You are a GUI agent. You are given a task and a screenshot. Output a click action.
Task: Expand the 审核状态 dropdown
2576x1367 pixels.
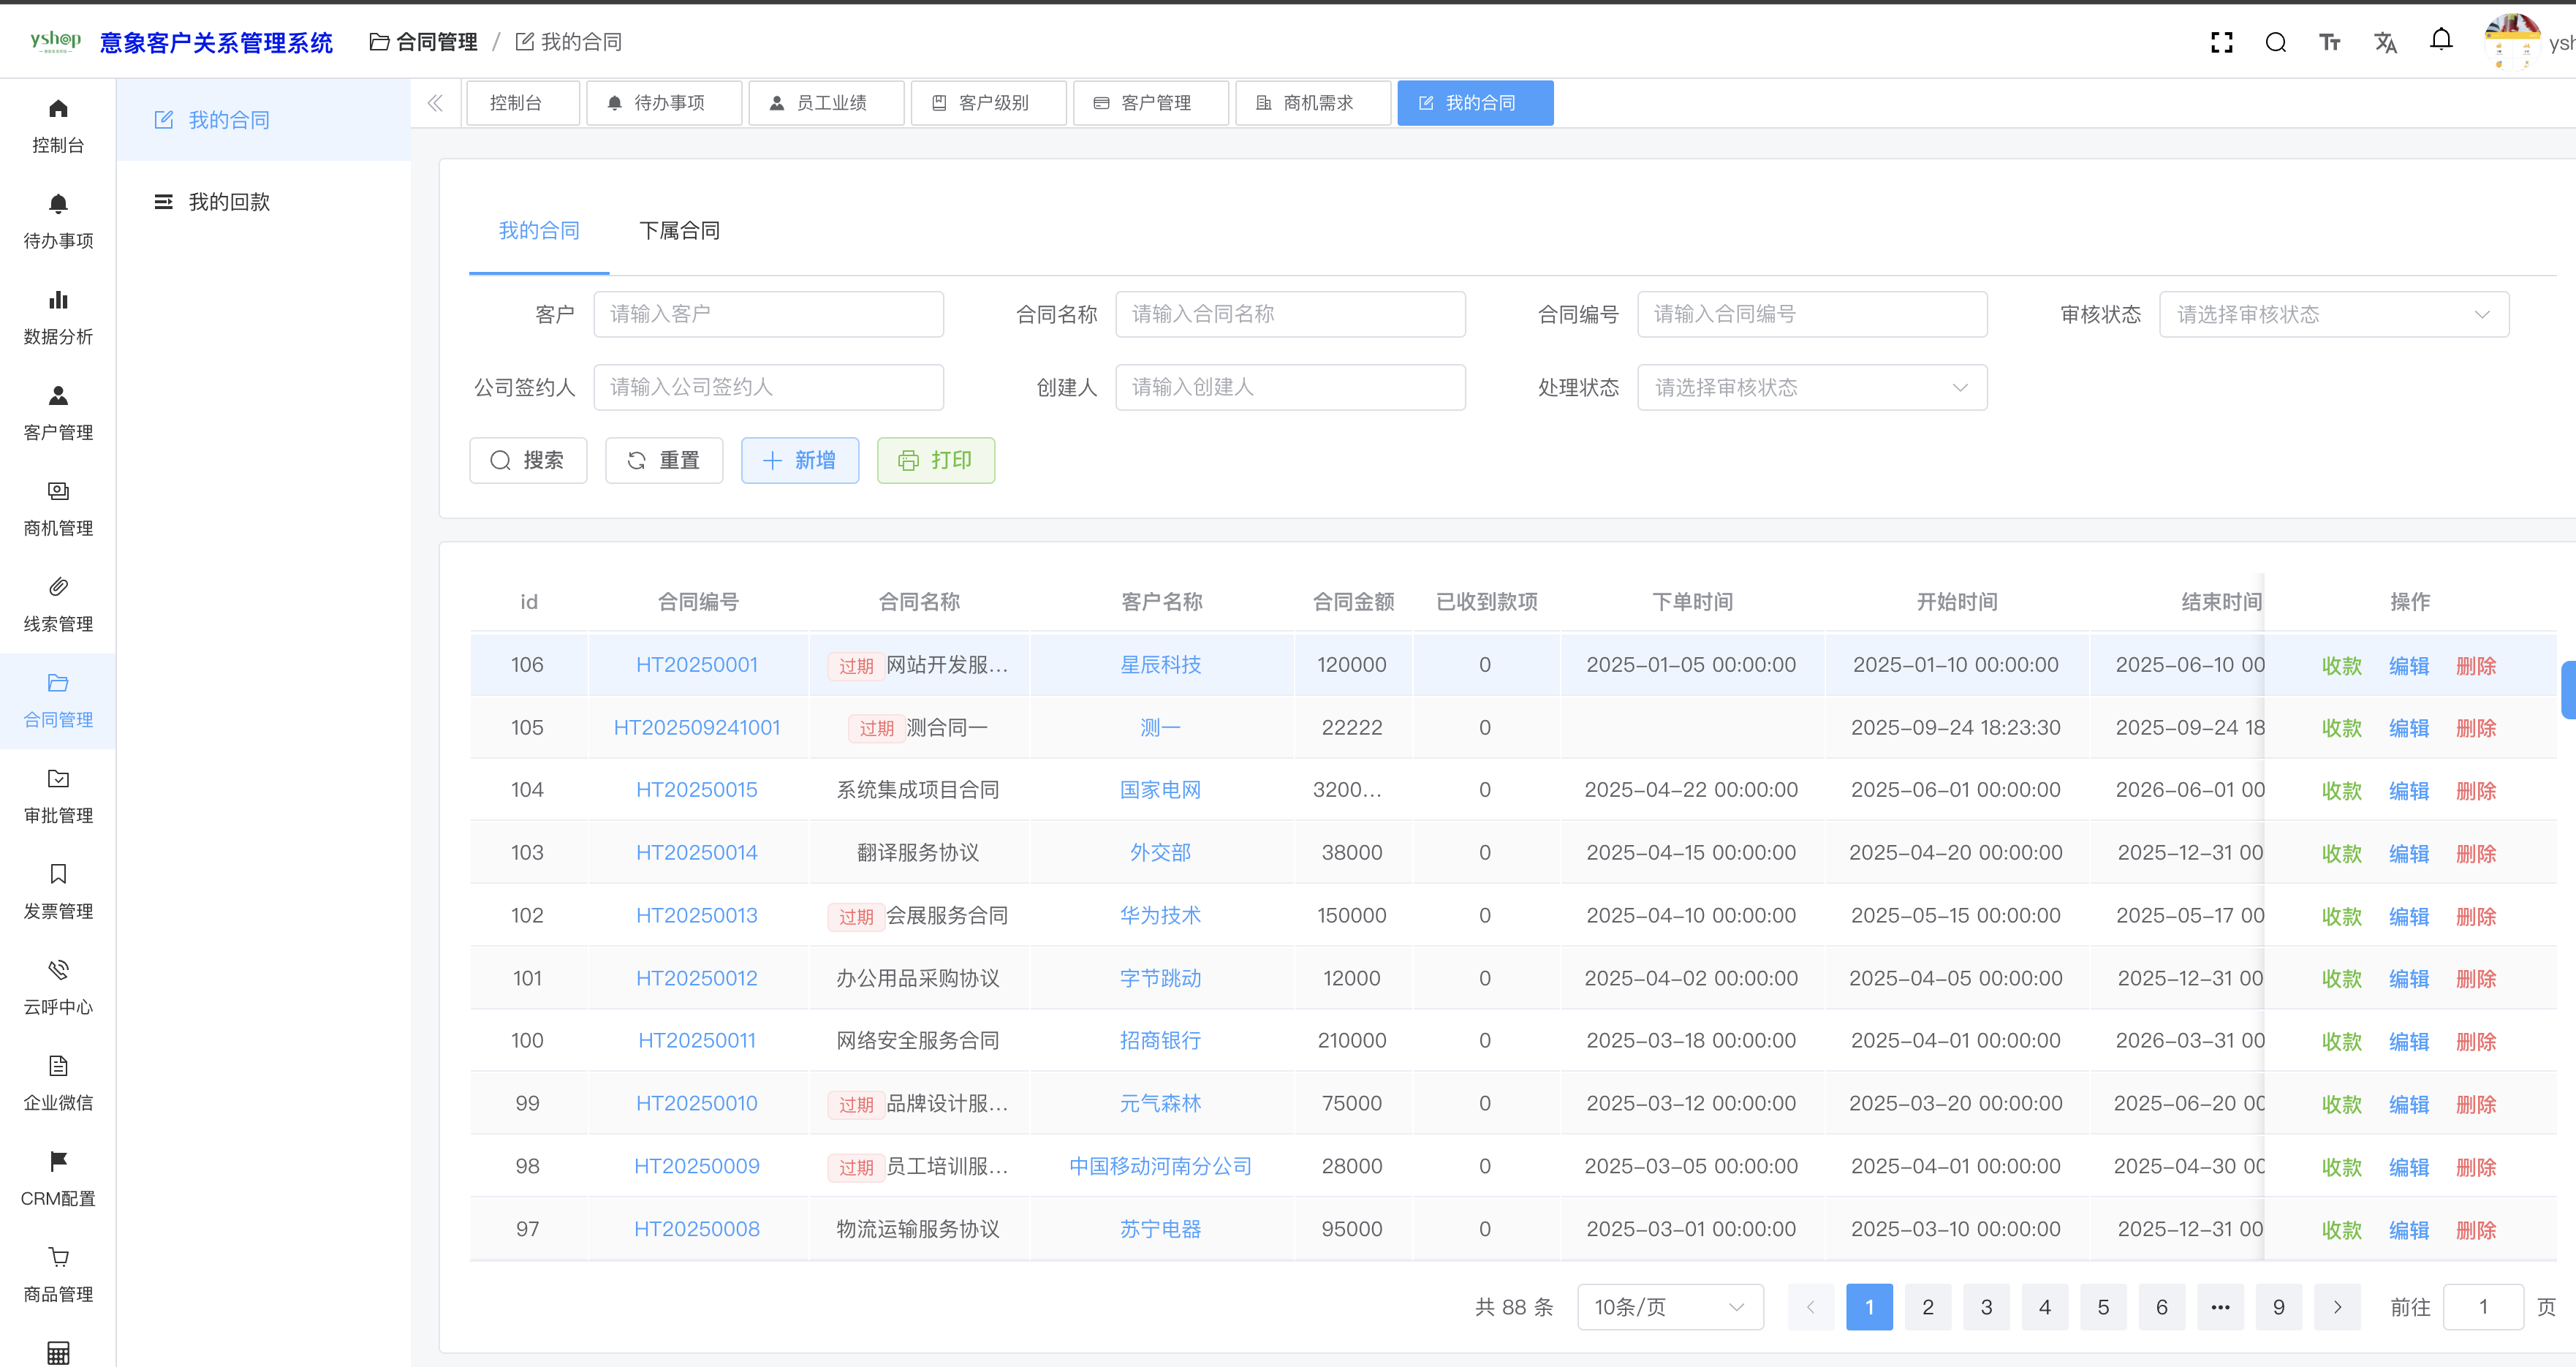click(x=2333, y=314)
